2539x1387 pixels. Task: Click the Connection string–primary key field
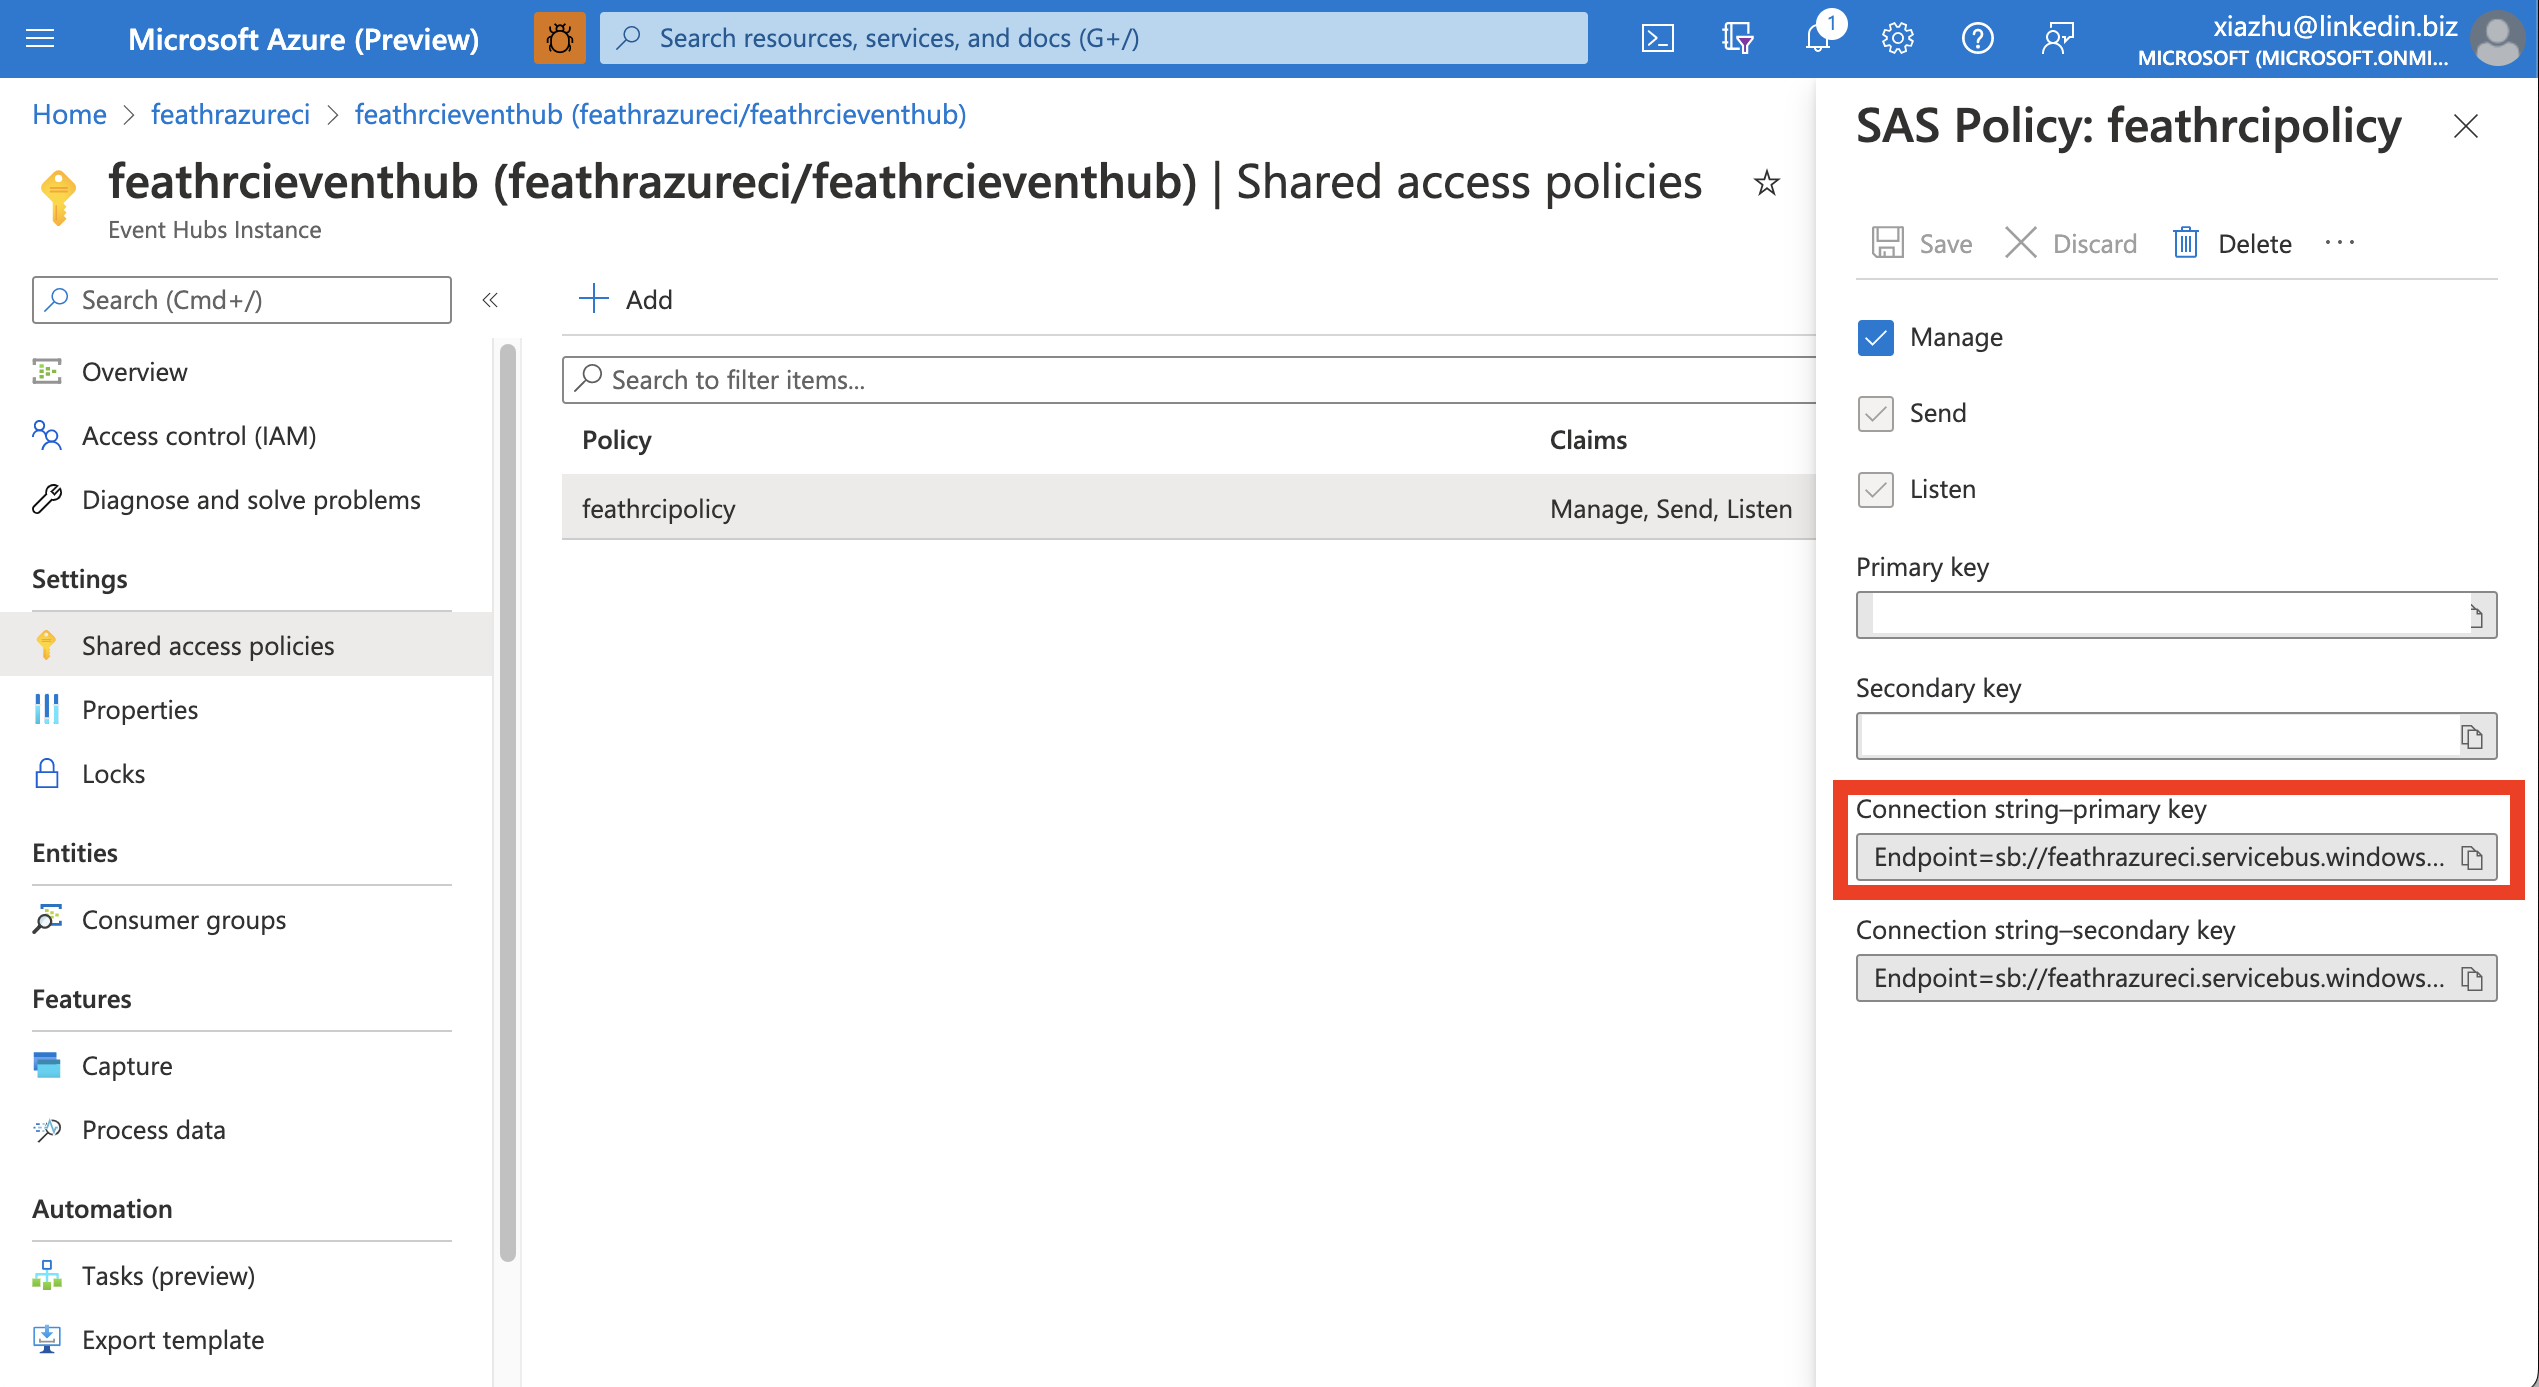(x=2176, y=857)
